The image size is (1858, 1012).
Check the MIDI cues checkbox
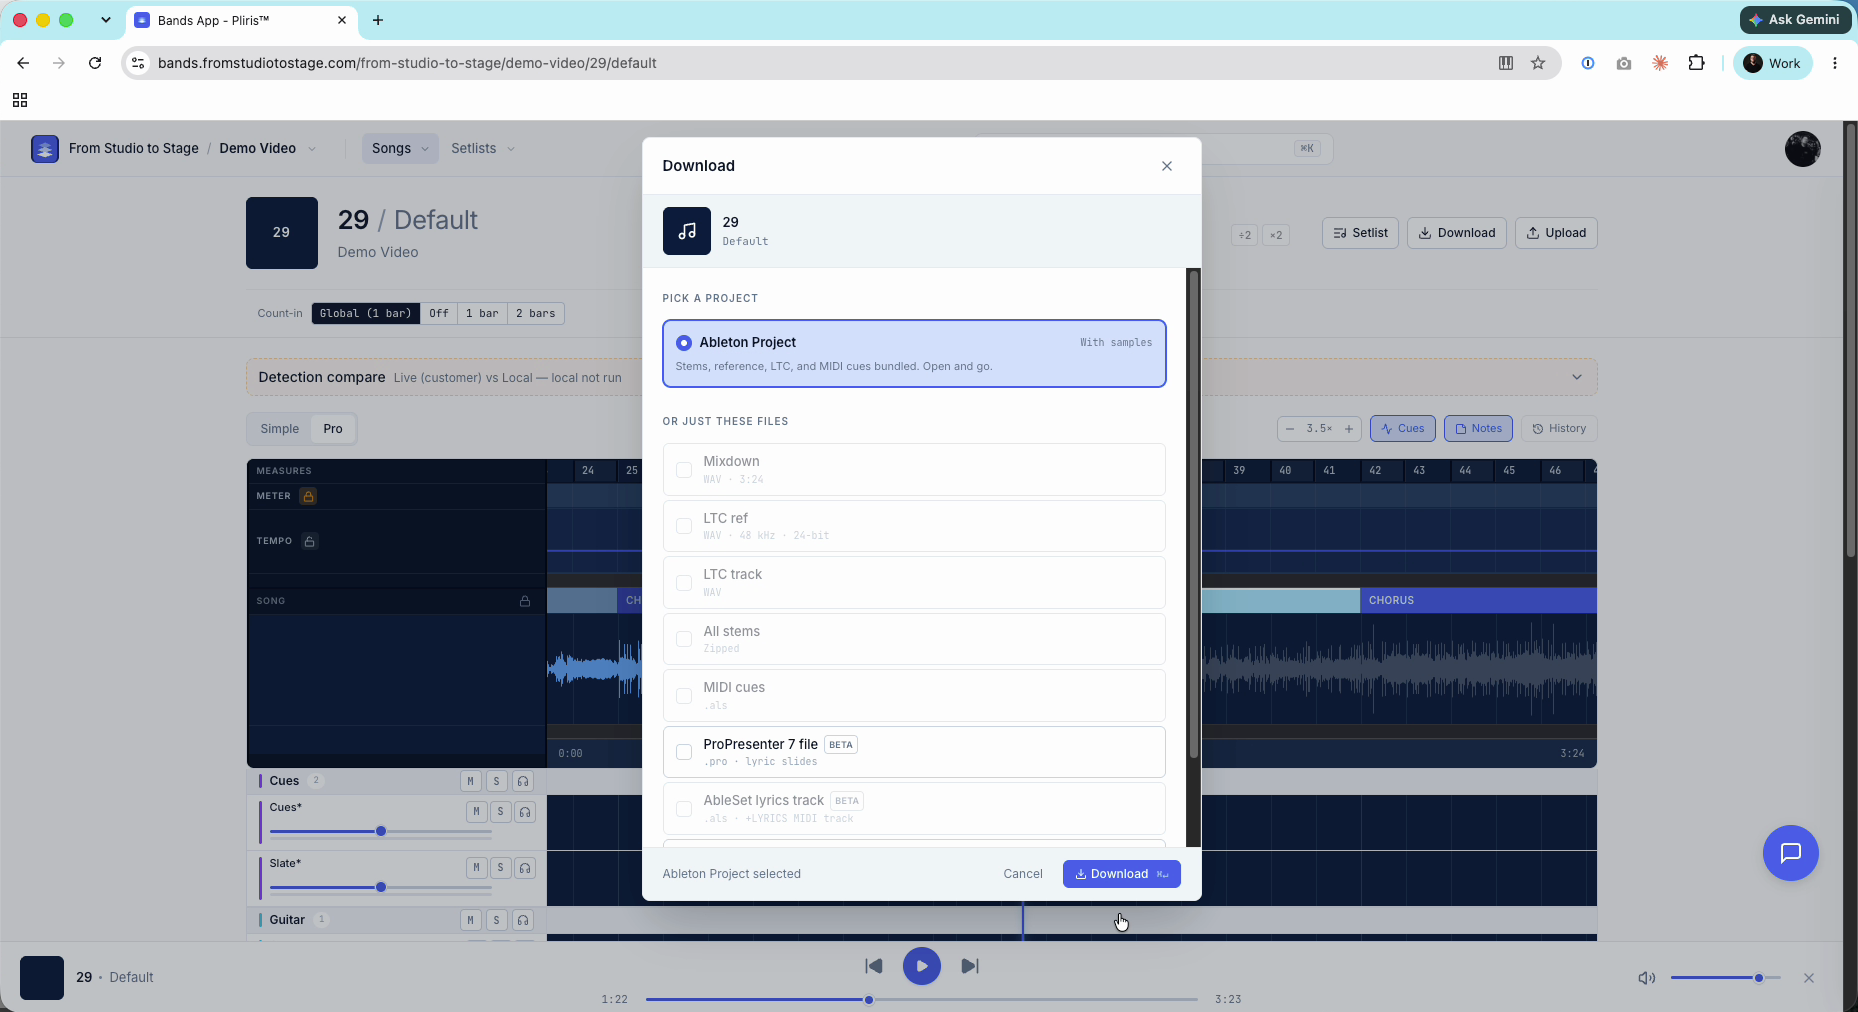point(684,696)
